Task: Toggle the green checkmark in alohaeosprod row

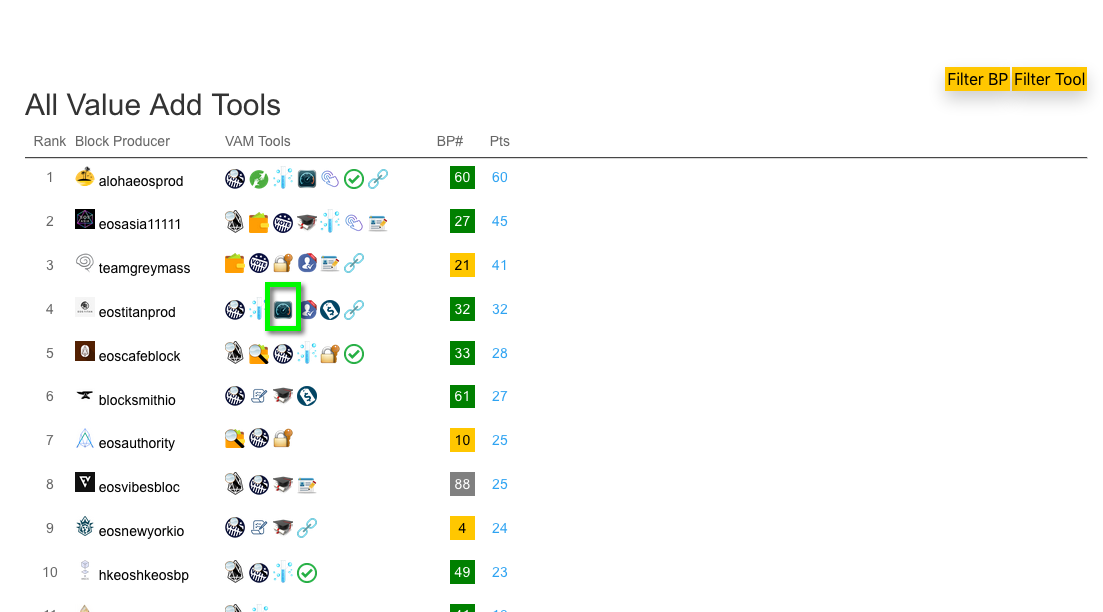Action: 354,178
